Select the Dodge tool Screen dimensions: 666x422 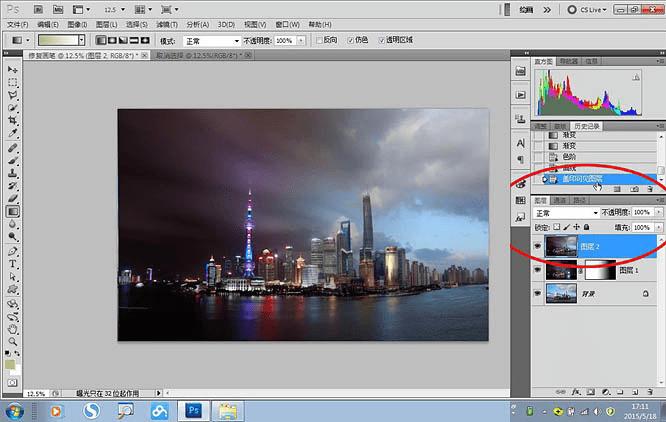[x=13, y=236]
